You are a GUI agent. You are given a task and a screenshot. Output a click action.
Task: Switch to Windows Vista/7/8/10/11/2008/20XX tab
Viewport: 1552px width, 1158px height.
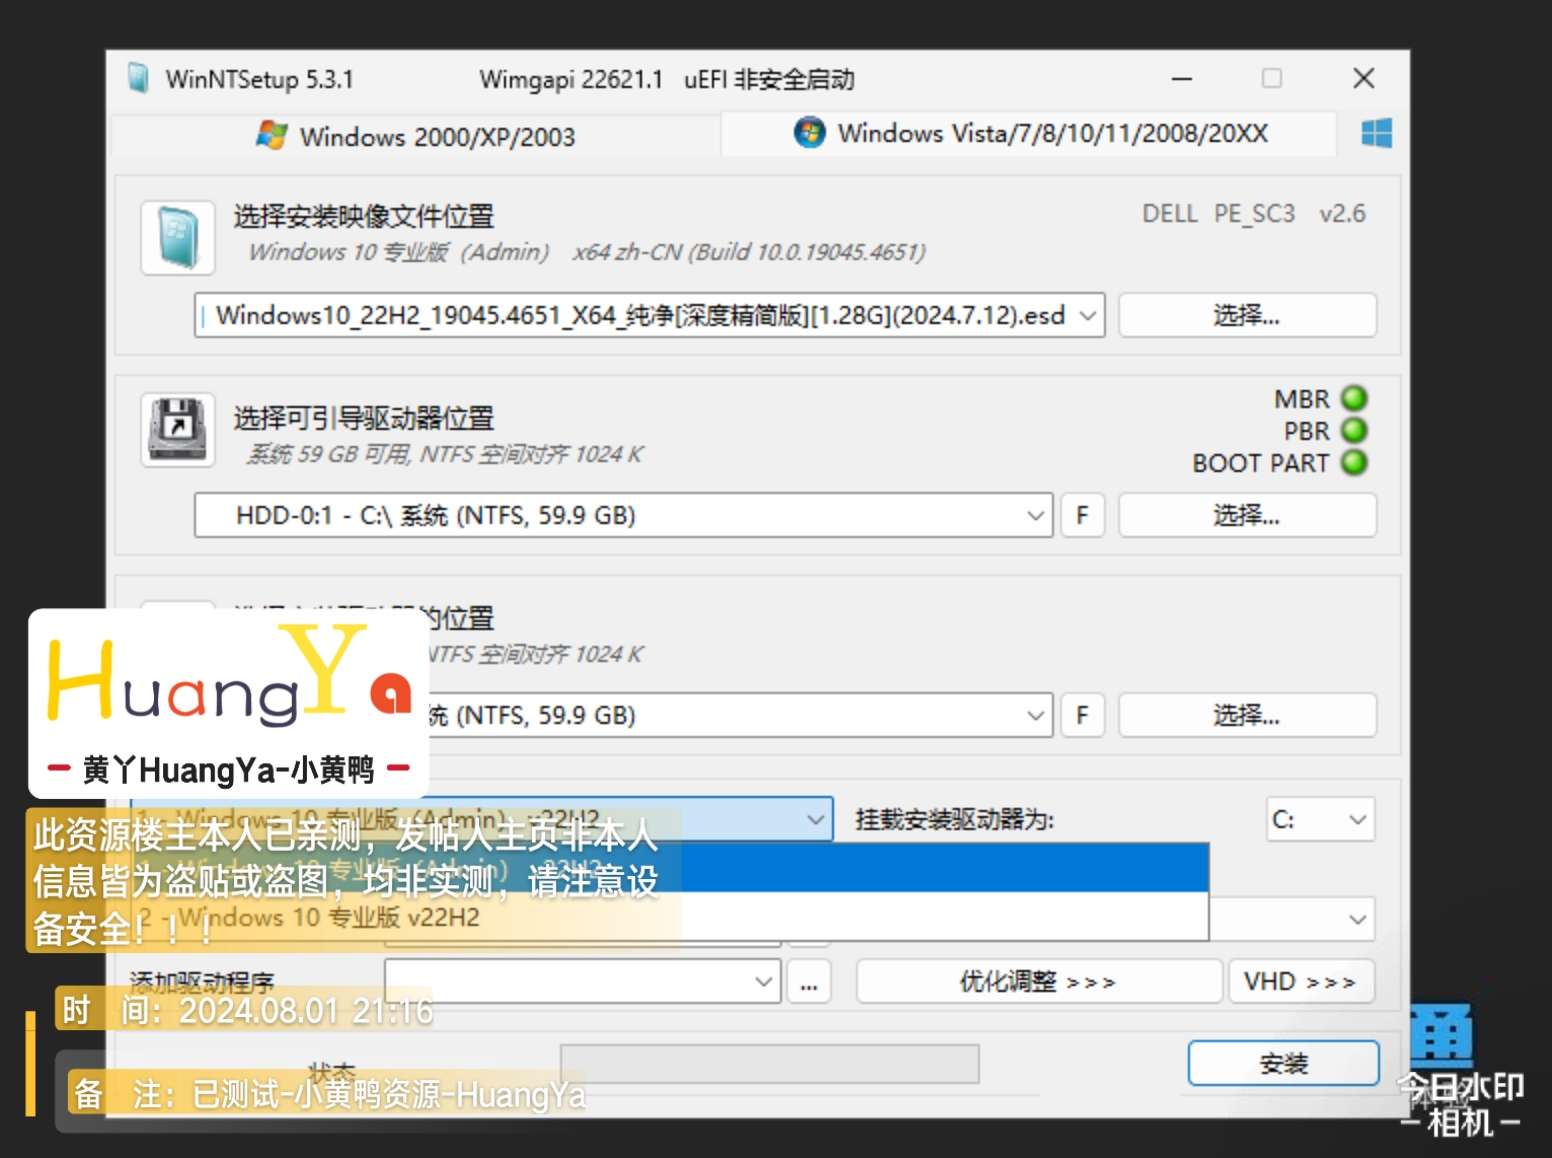pyautogui.click(x=1030, y=134)
